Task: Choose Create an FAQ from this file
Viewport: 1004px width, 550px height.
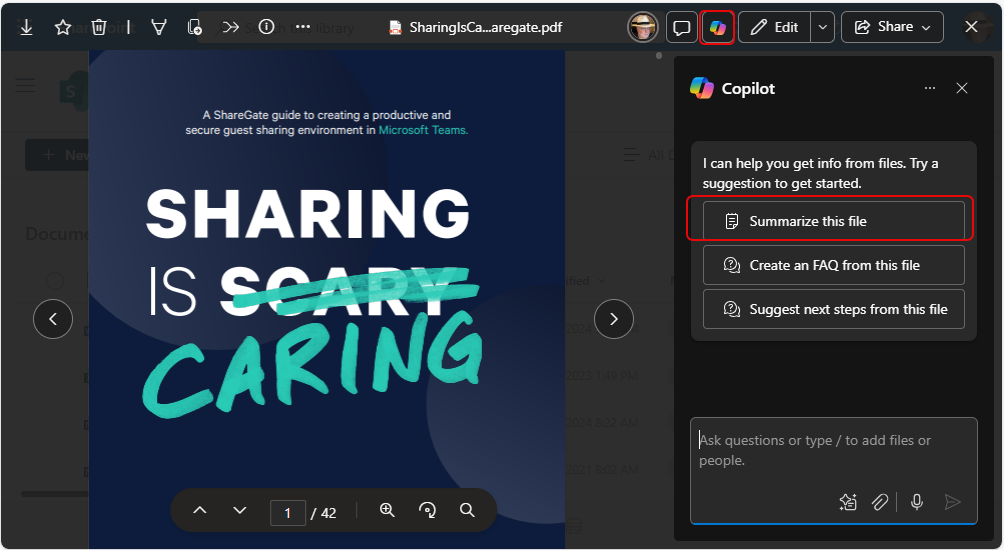Action: point(833,265)
